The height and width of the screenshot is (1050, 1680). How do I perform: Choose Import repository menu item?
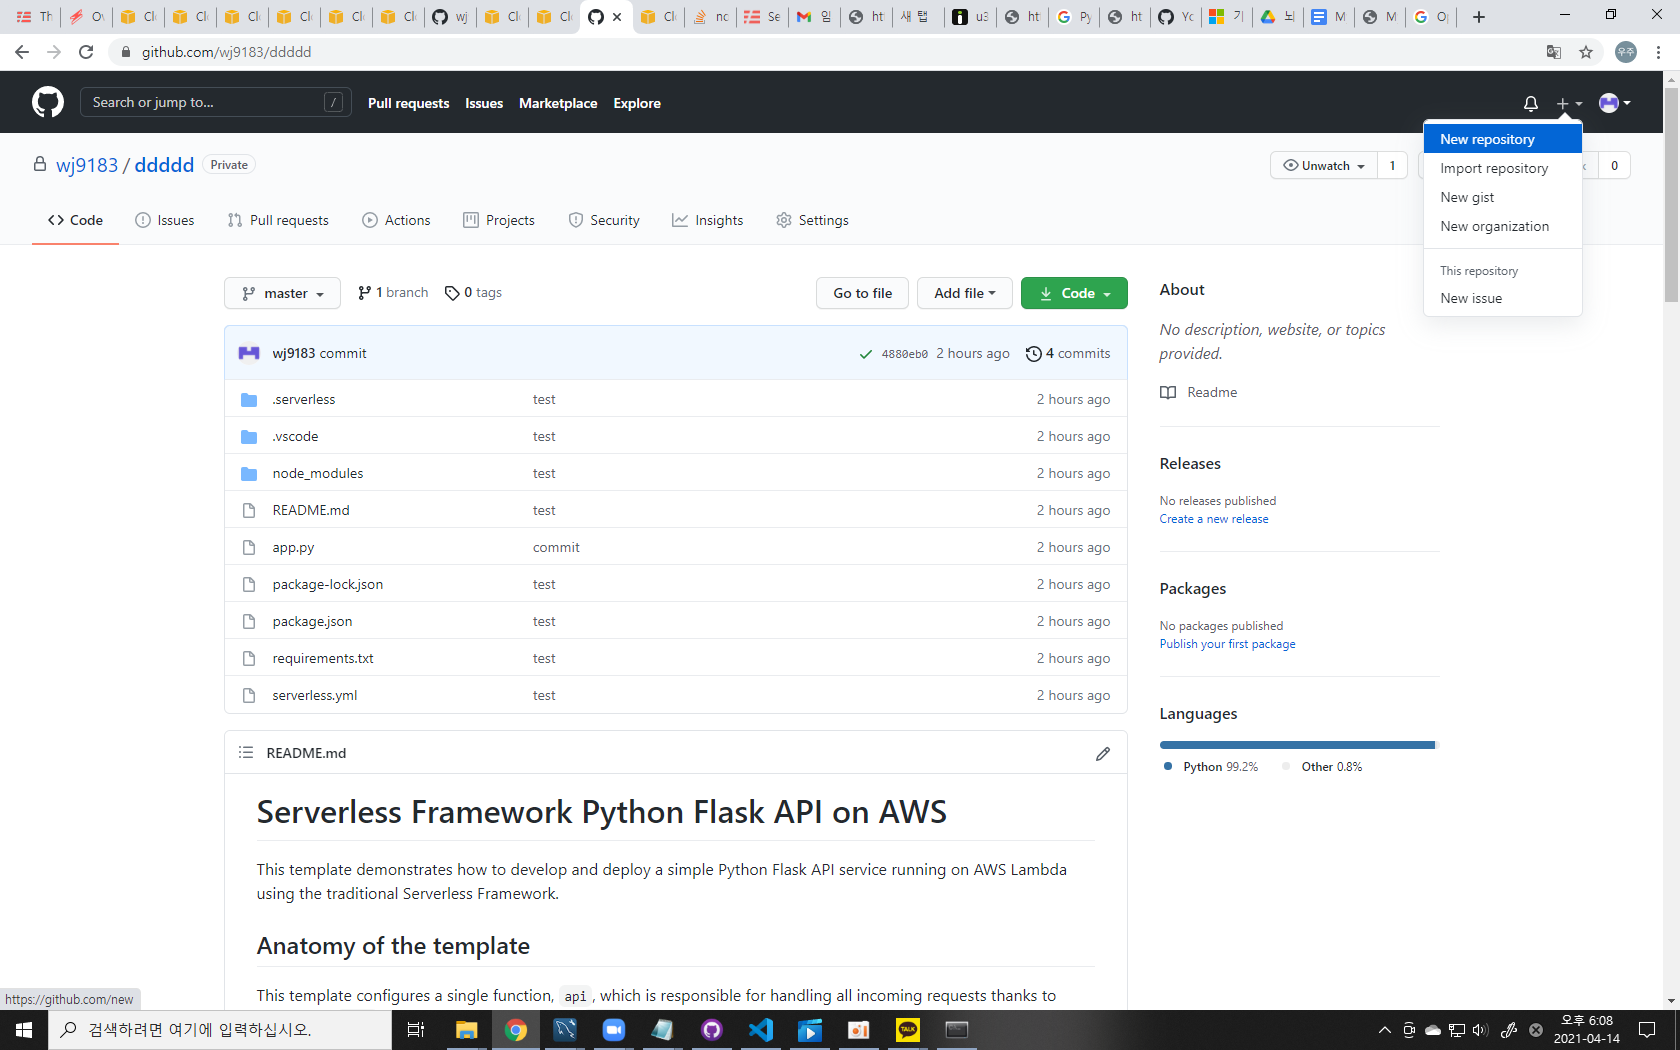[x=1502, y=168]
